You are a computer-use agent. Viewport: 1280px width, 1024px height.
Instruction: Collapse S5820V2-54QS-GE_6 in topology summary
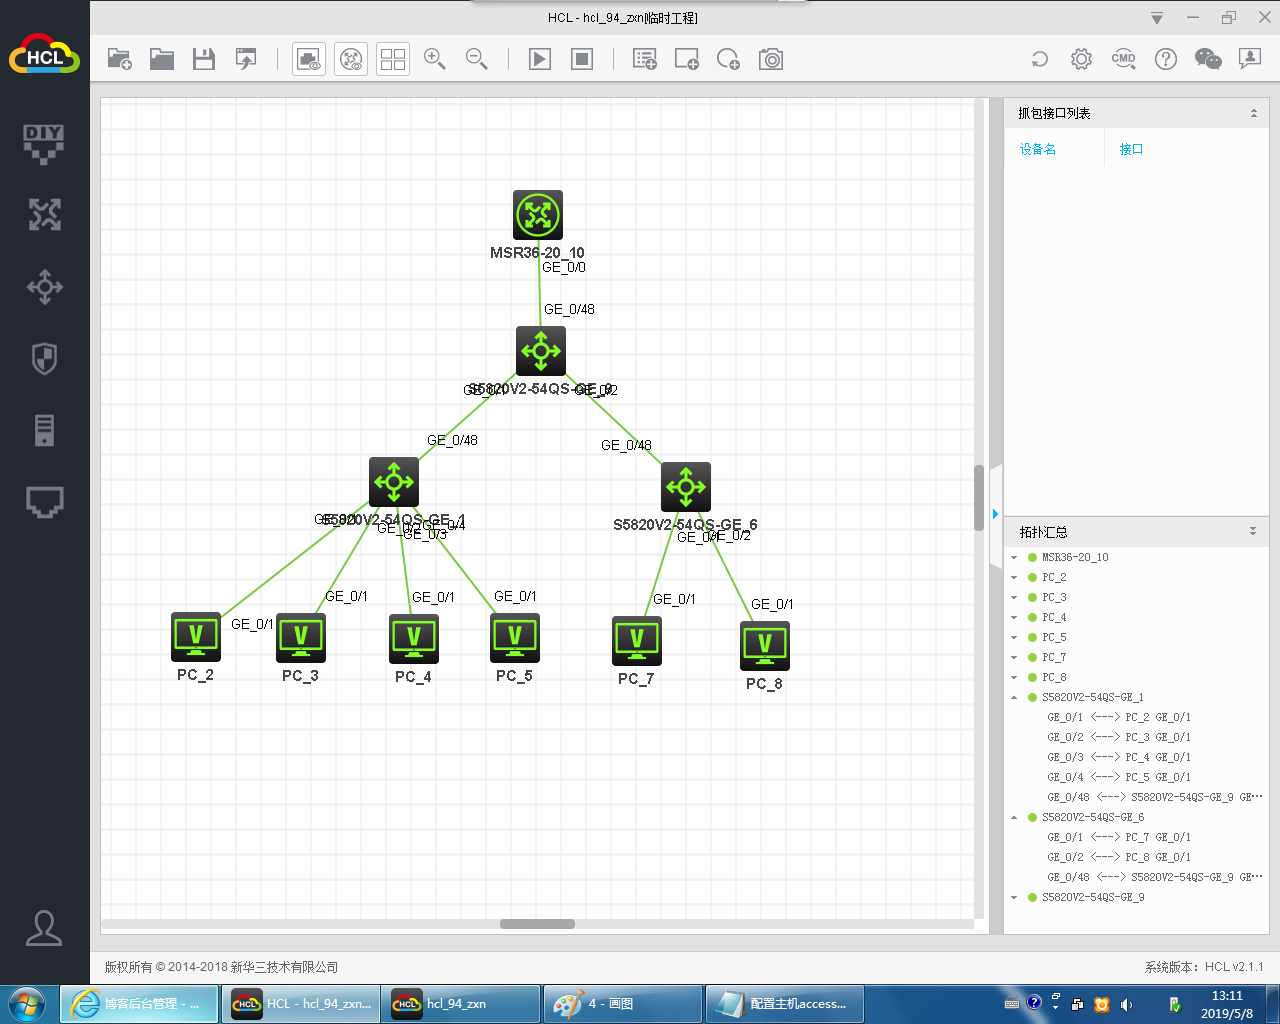click(1014, 818)
